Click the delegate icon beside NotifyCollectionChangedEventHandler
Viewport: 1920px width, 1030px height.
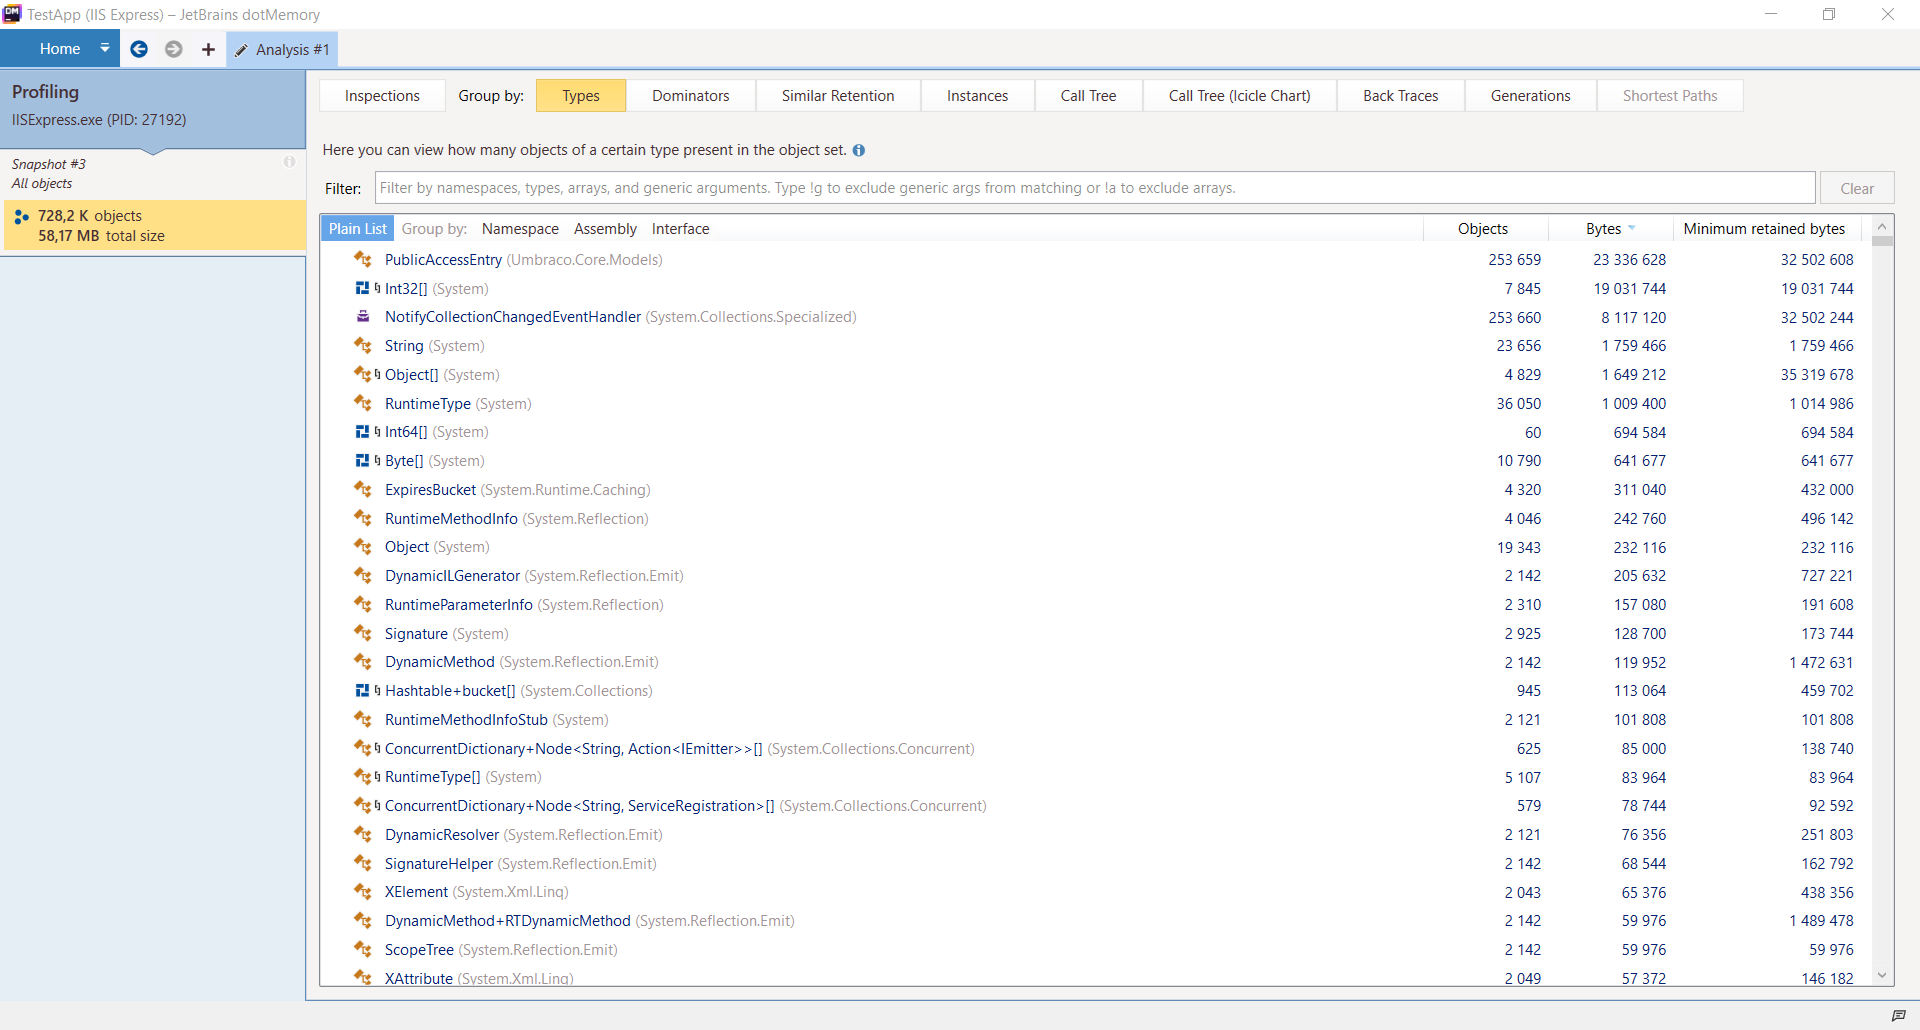tap(362, 316)
